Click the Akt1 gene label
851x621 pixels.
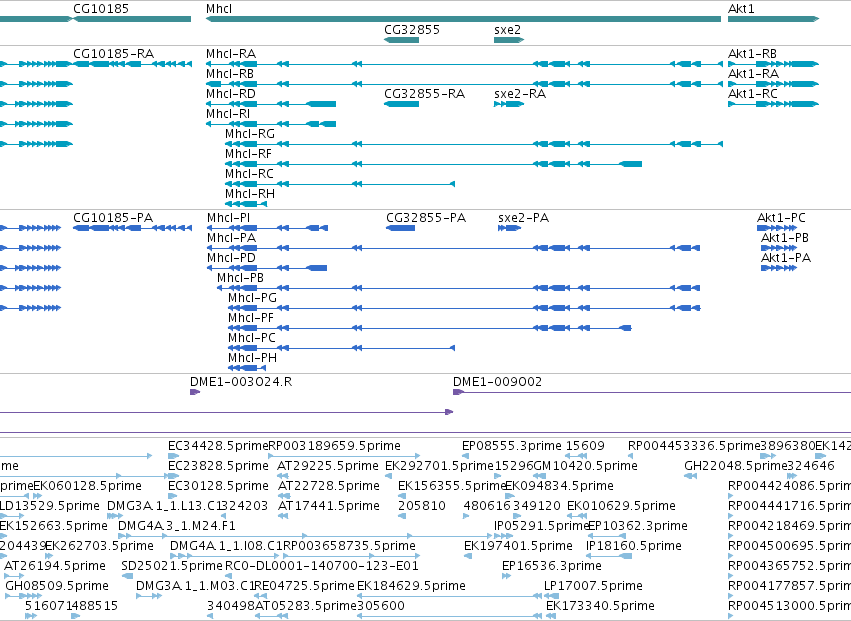[741, 9]
